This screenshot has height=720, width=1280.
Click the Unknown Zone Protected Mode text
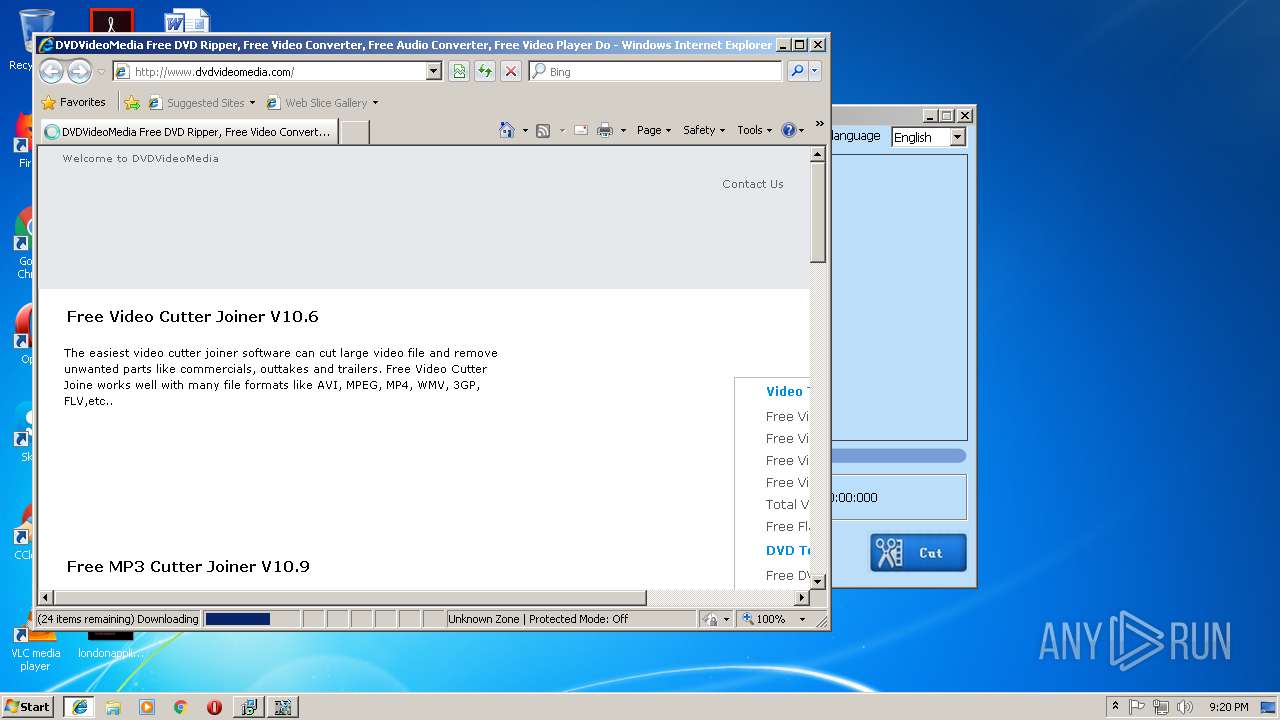point(538,619)
